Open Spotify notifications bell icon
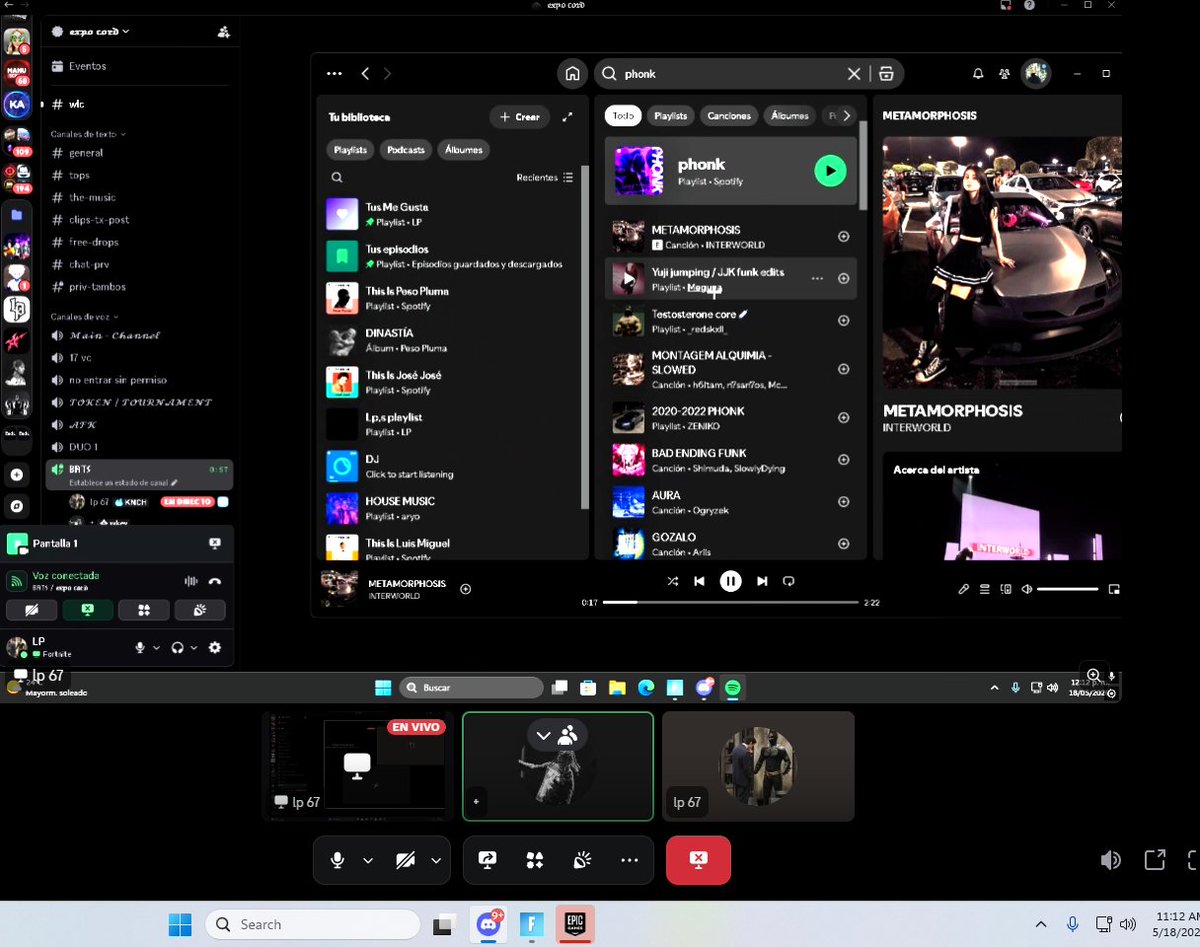Screen dimensions: 1200x947 (x=978, y=74)
